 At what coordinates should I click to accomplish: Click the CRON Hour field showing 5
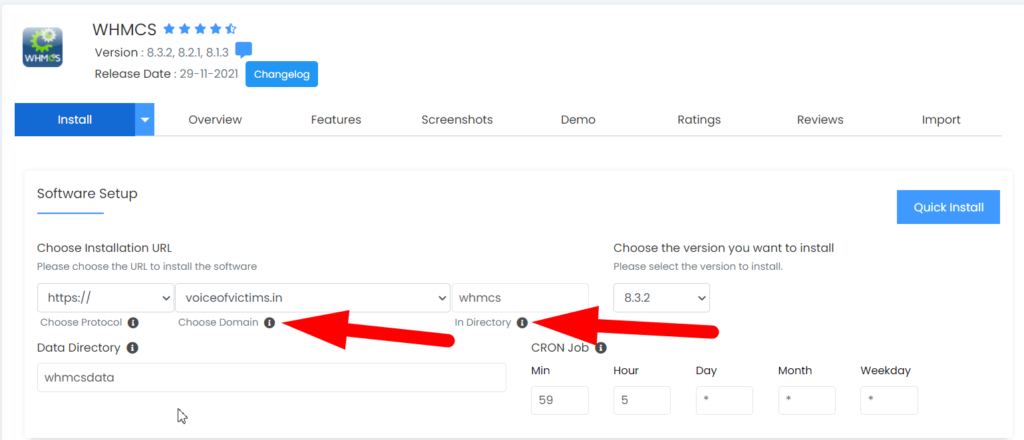tap(642, 400)
